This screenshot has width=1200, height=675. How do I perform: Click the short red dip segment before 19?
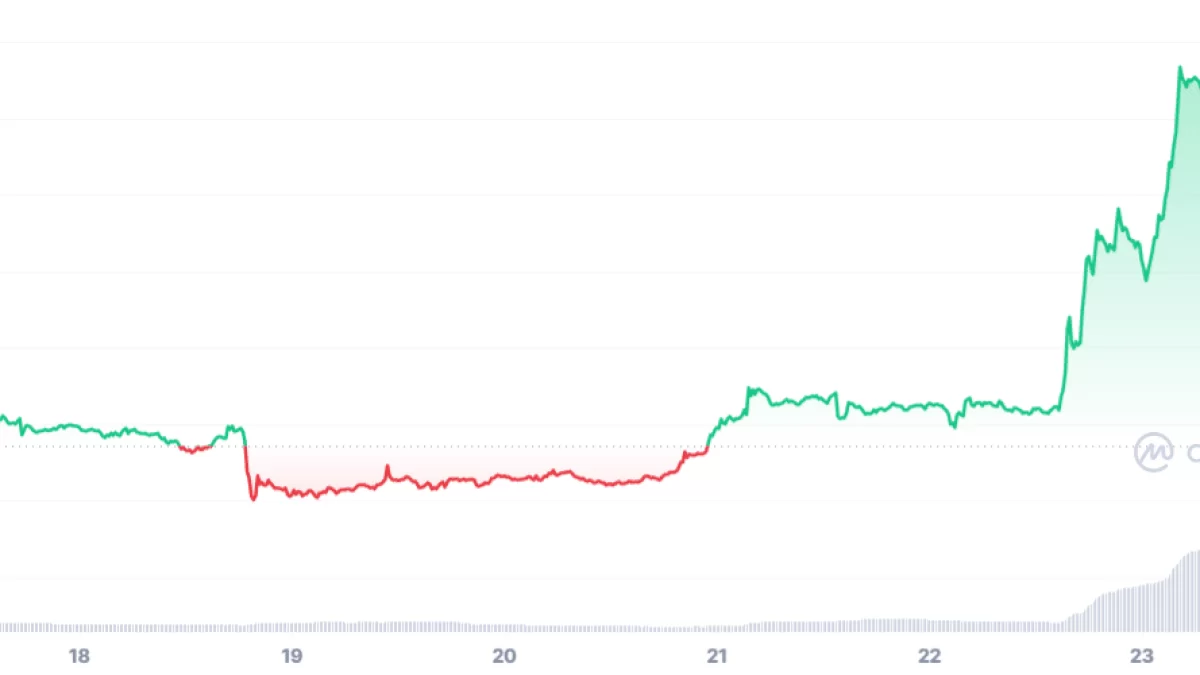pos(194,450)
